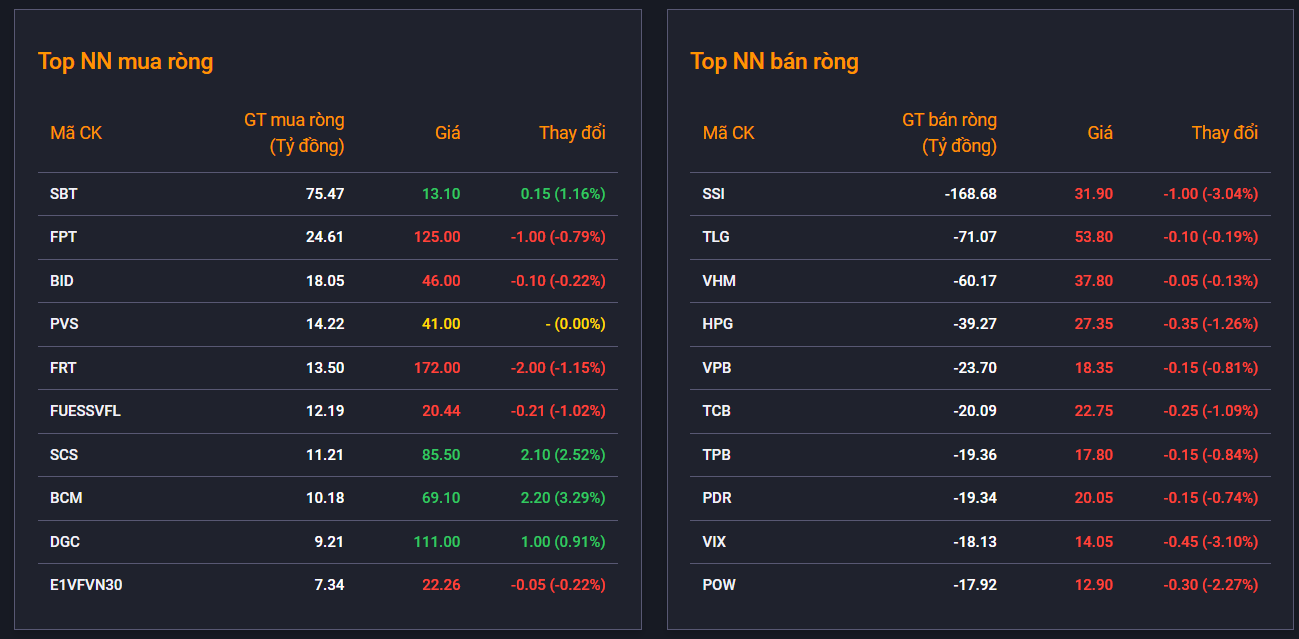Screen dimensions: 1299x639
Task: Click SSI net-sell value -168.68
Action: click(971, 194)
